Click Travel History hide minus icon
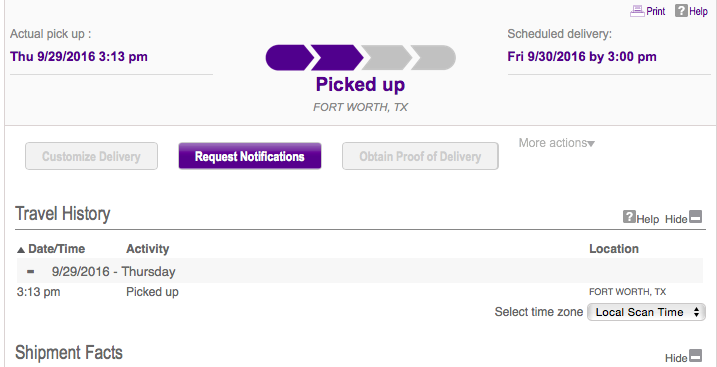 click(x=695, y=217)
